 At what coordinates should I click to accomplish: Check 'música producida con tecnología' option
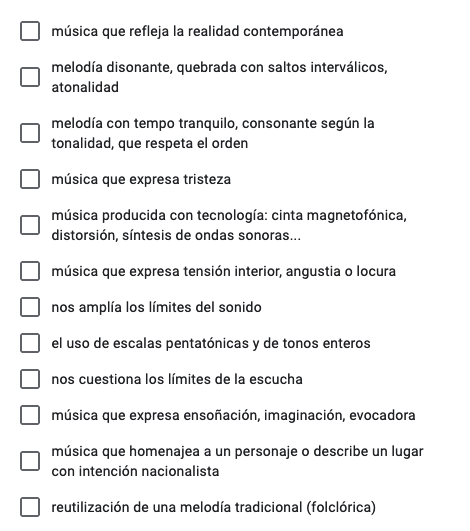30,225
